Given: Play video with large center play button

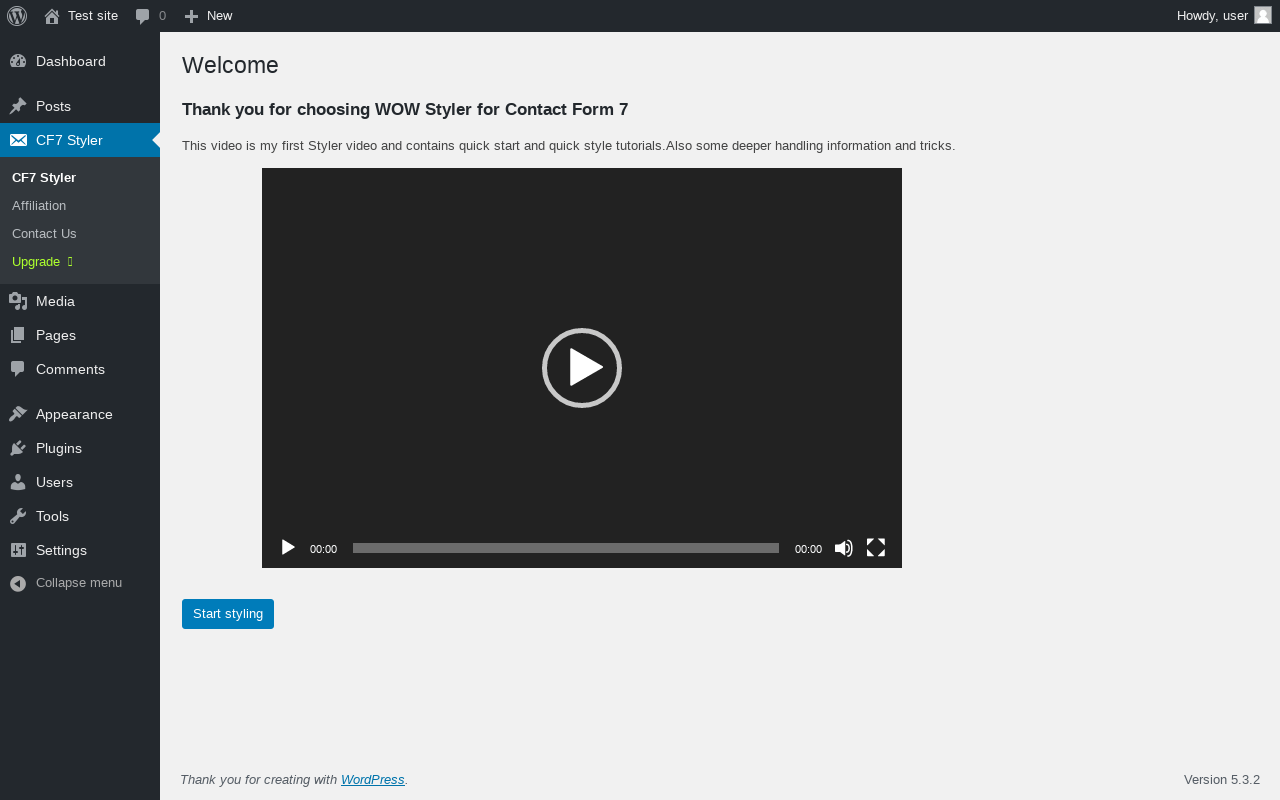Looking at the screenshot, I should click(582, 368).
